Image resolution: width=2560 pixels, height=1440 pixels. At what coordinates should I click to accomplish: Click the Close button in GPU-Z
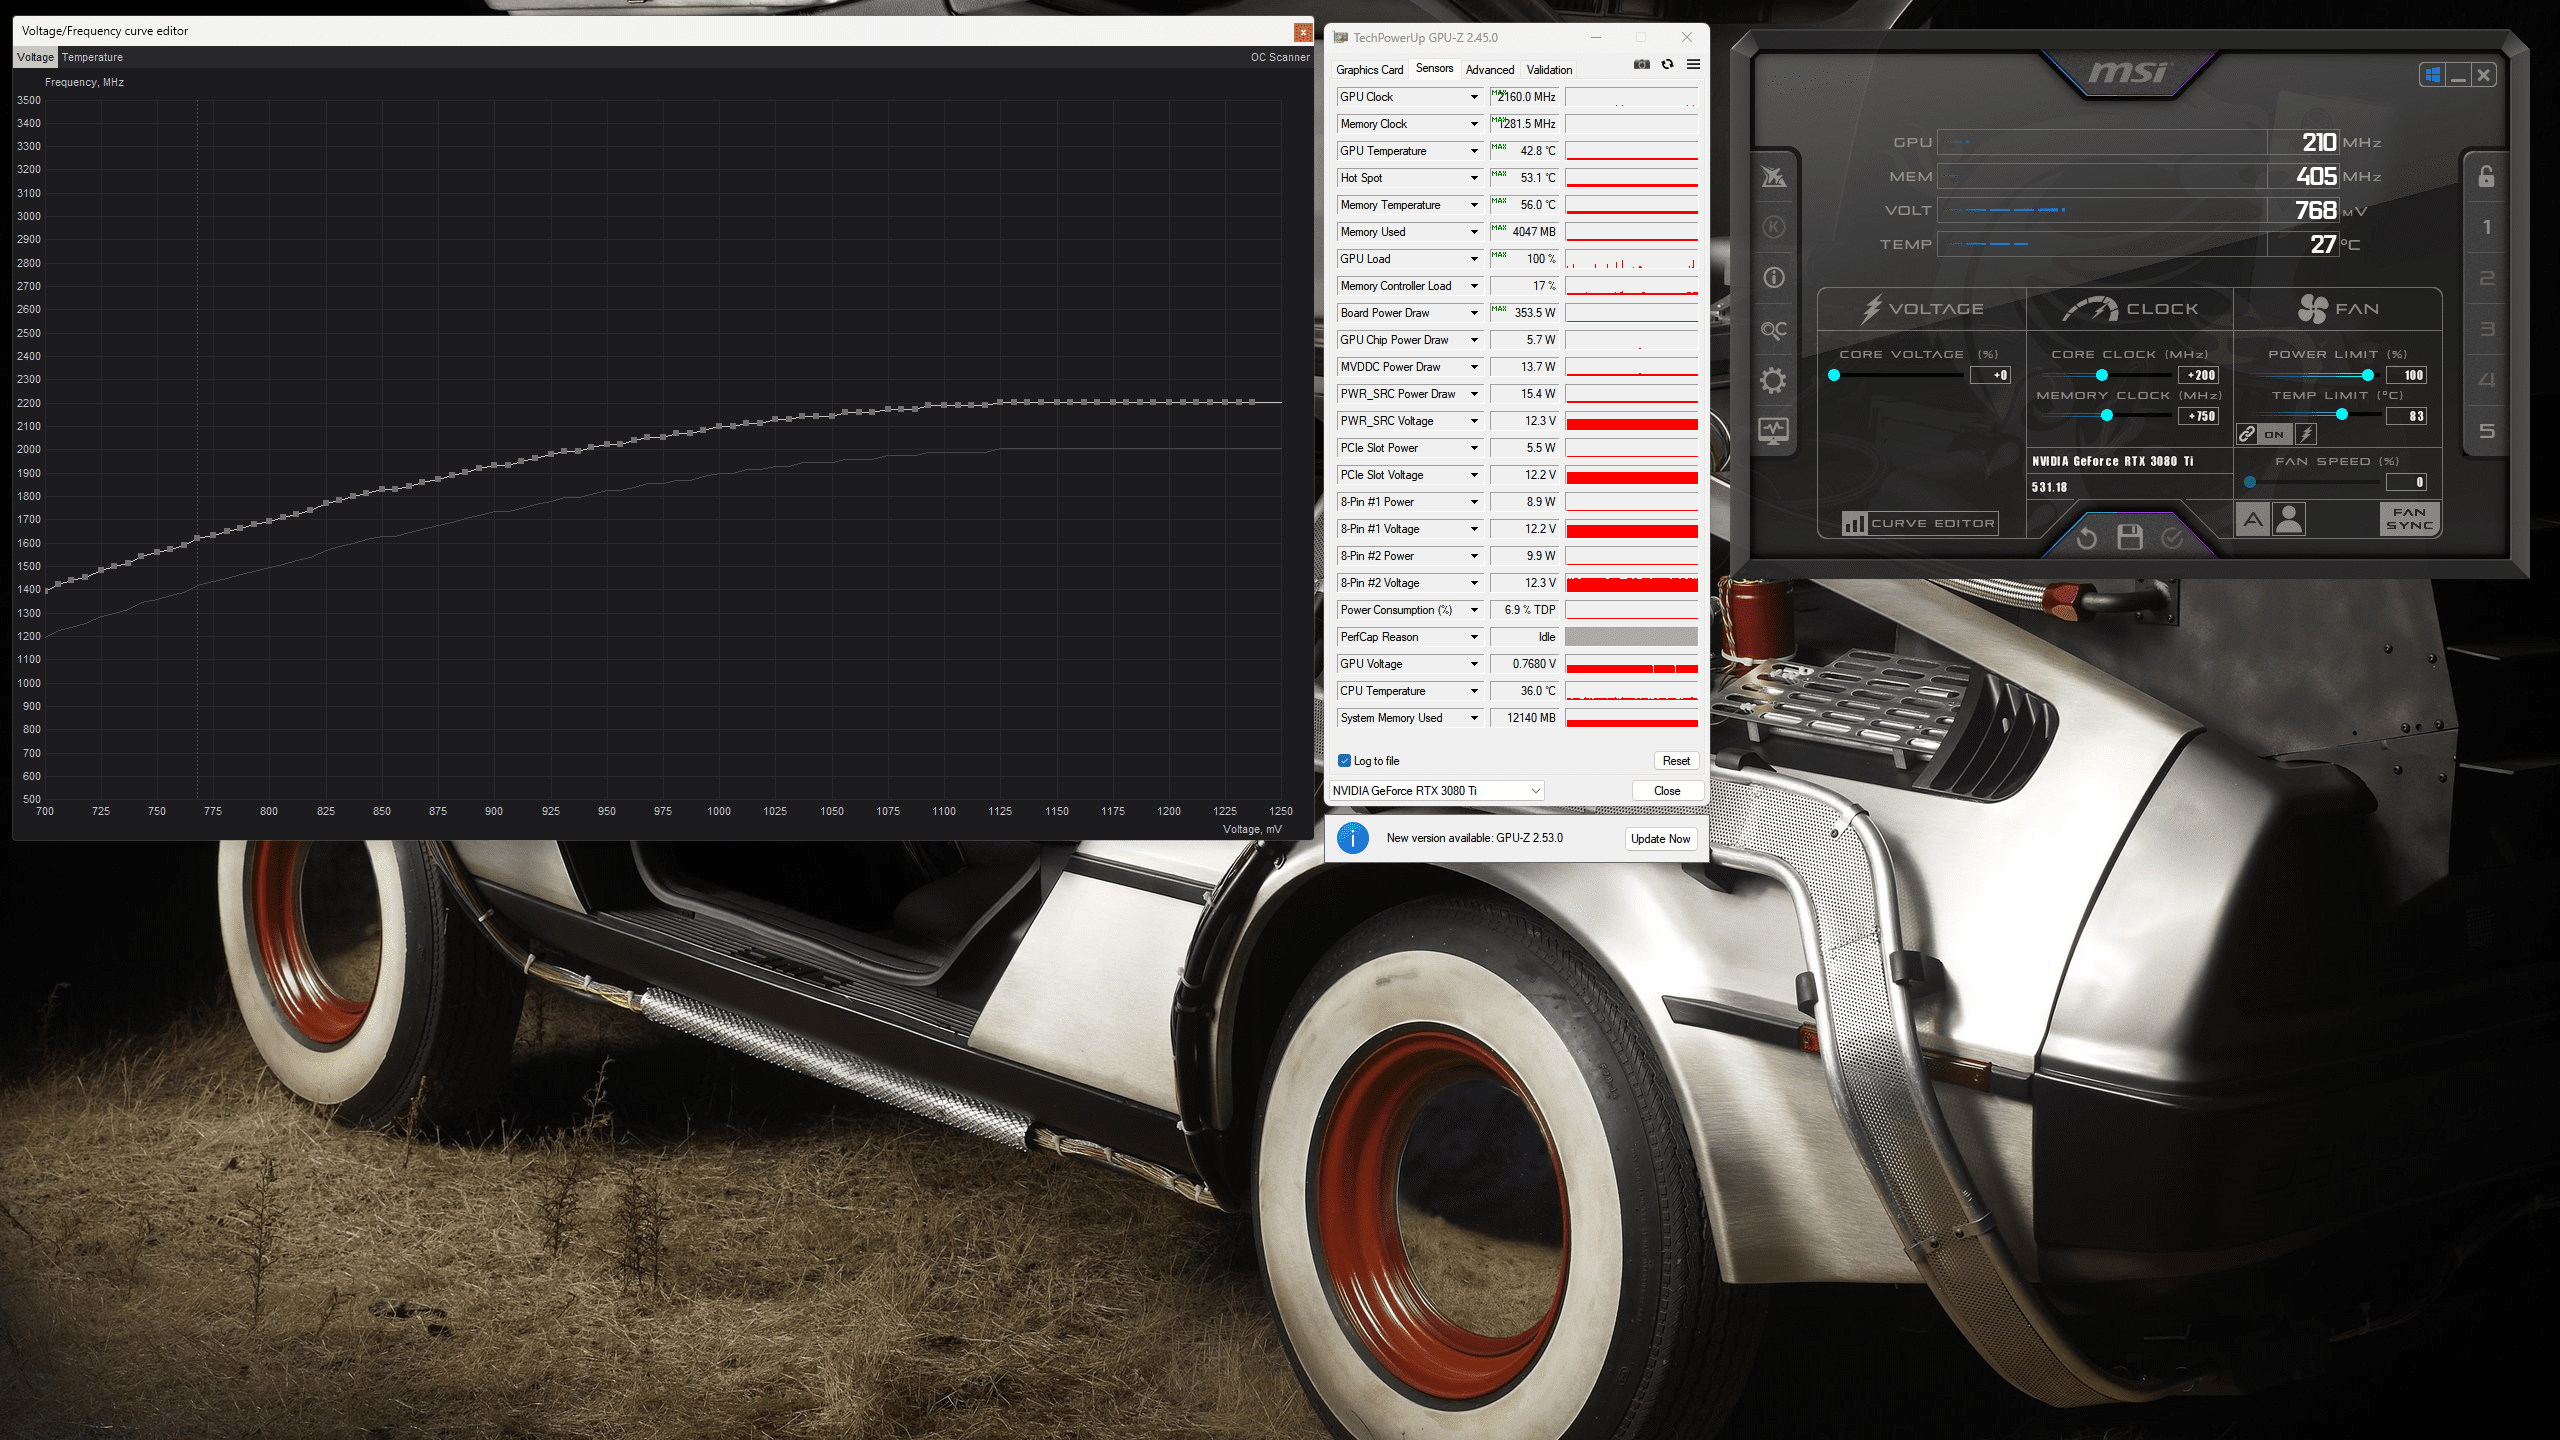pos(1667,791)
